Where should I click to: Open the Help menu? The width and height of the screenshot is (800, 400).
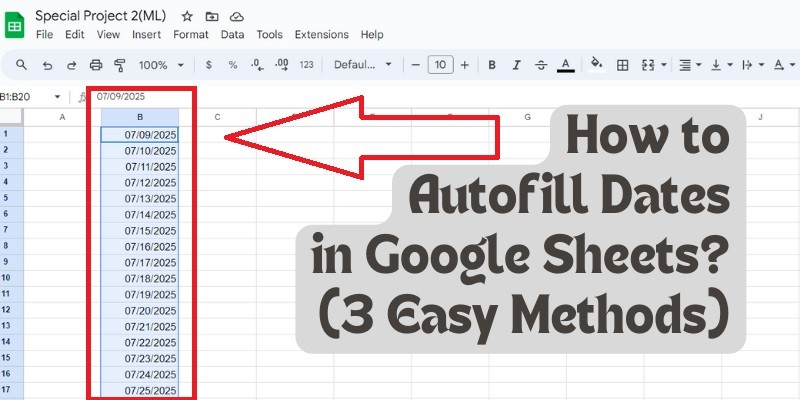pyautogui.click(x=372, y=35)
